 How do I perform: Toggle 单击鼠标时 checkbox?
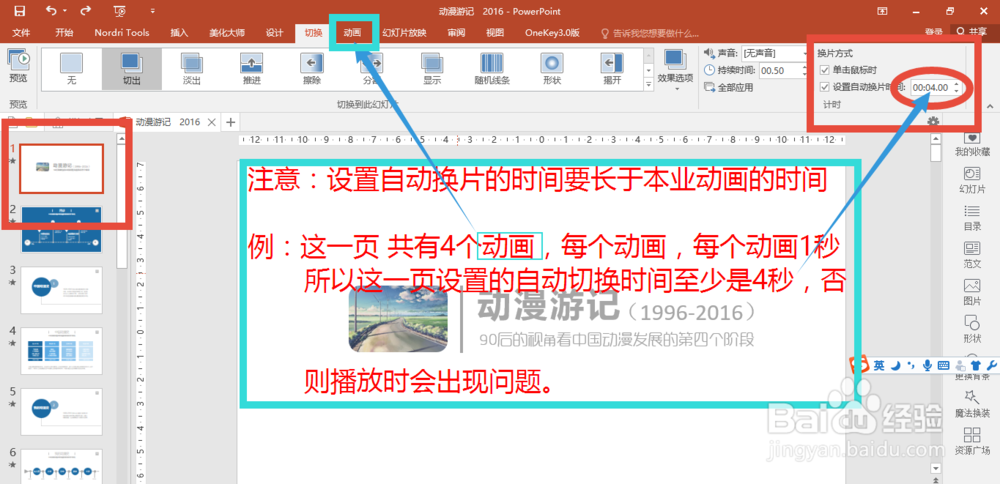tap(825, 70)
